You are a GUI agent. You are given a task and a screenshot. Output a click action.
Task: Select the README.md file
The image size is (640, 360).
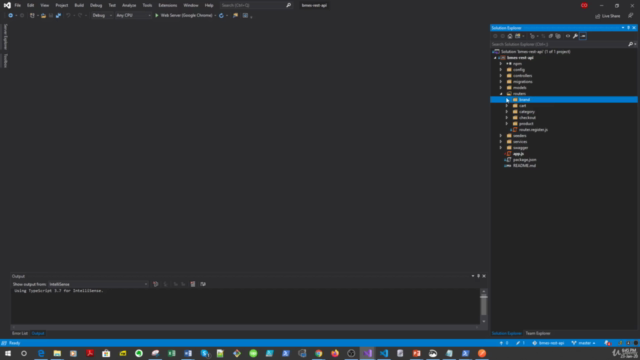pos(524,166)
